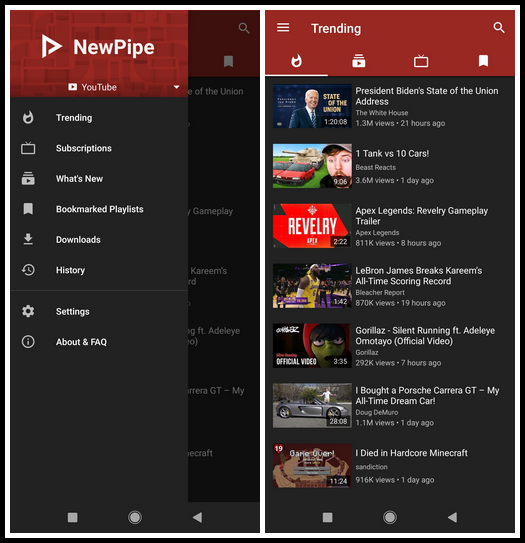Open Bookmarked Playlists from the drawer

click(99, 209)
